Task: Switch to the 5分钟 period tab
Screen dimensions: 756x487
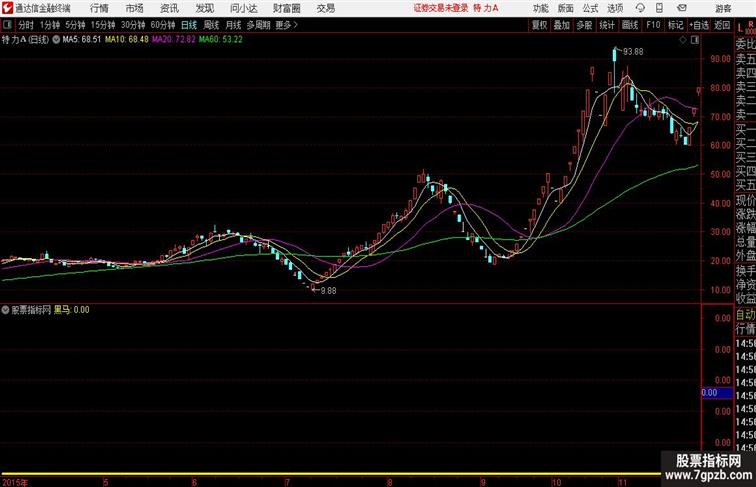Action: [x=75, y=25]
